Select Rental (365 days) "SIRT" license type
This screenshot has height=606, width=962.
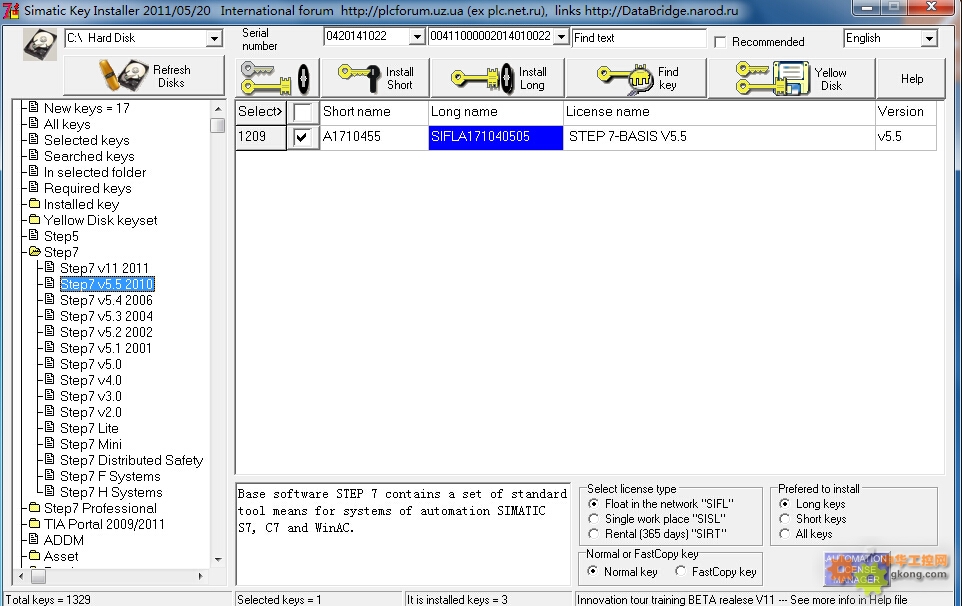(593, 534)
